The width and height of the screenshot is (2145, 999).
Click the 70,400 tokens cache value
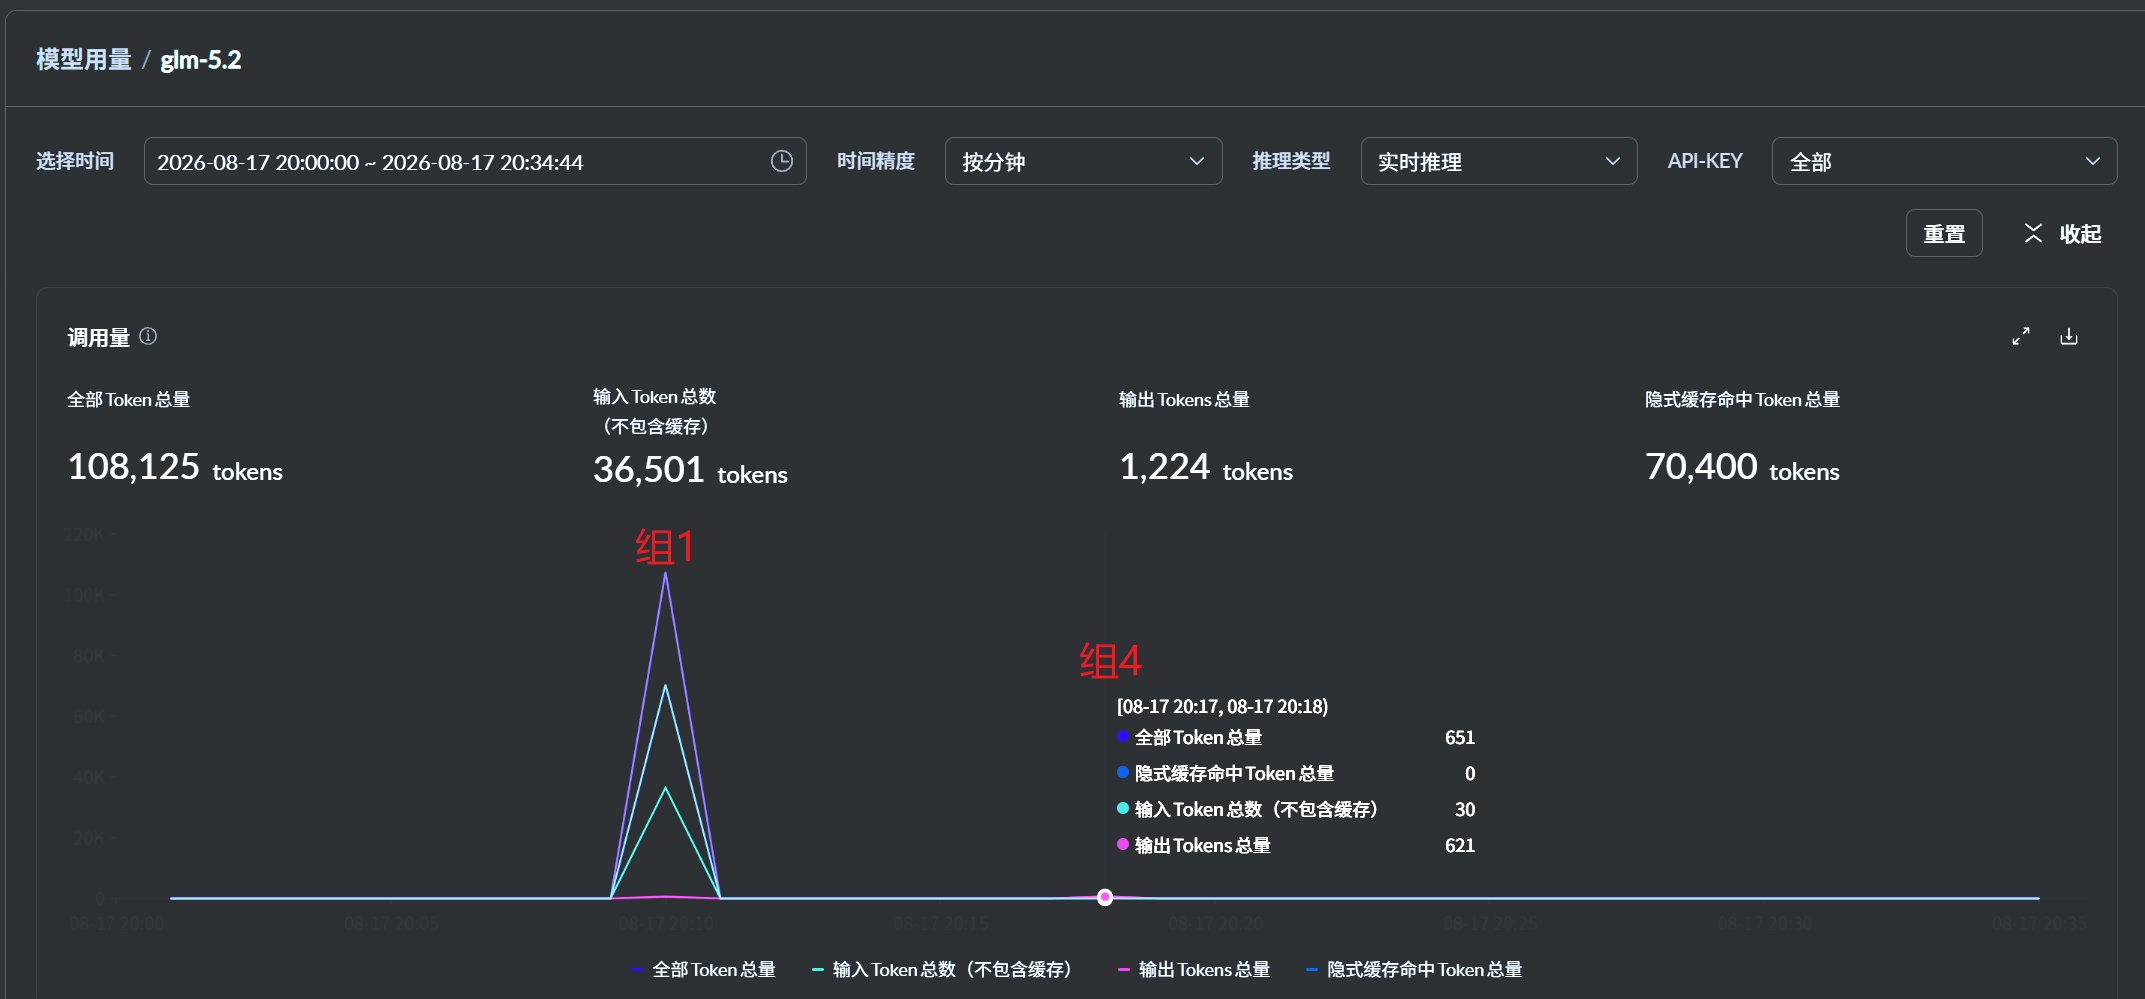tap(1742, 467)
